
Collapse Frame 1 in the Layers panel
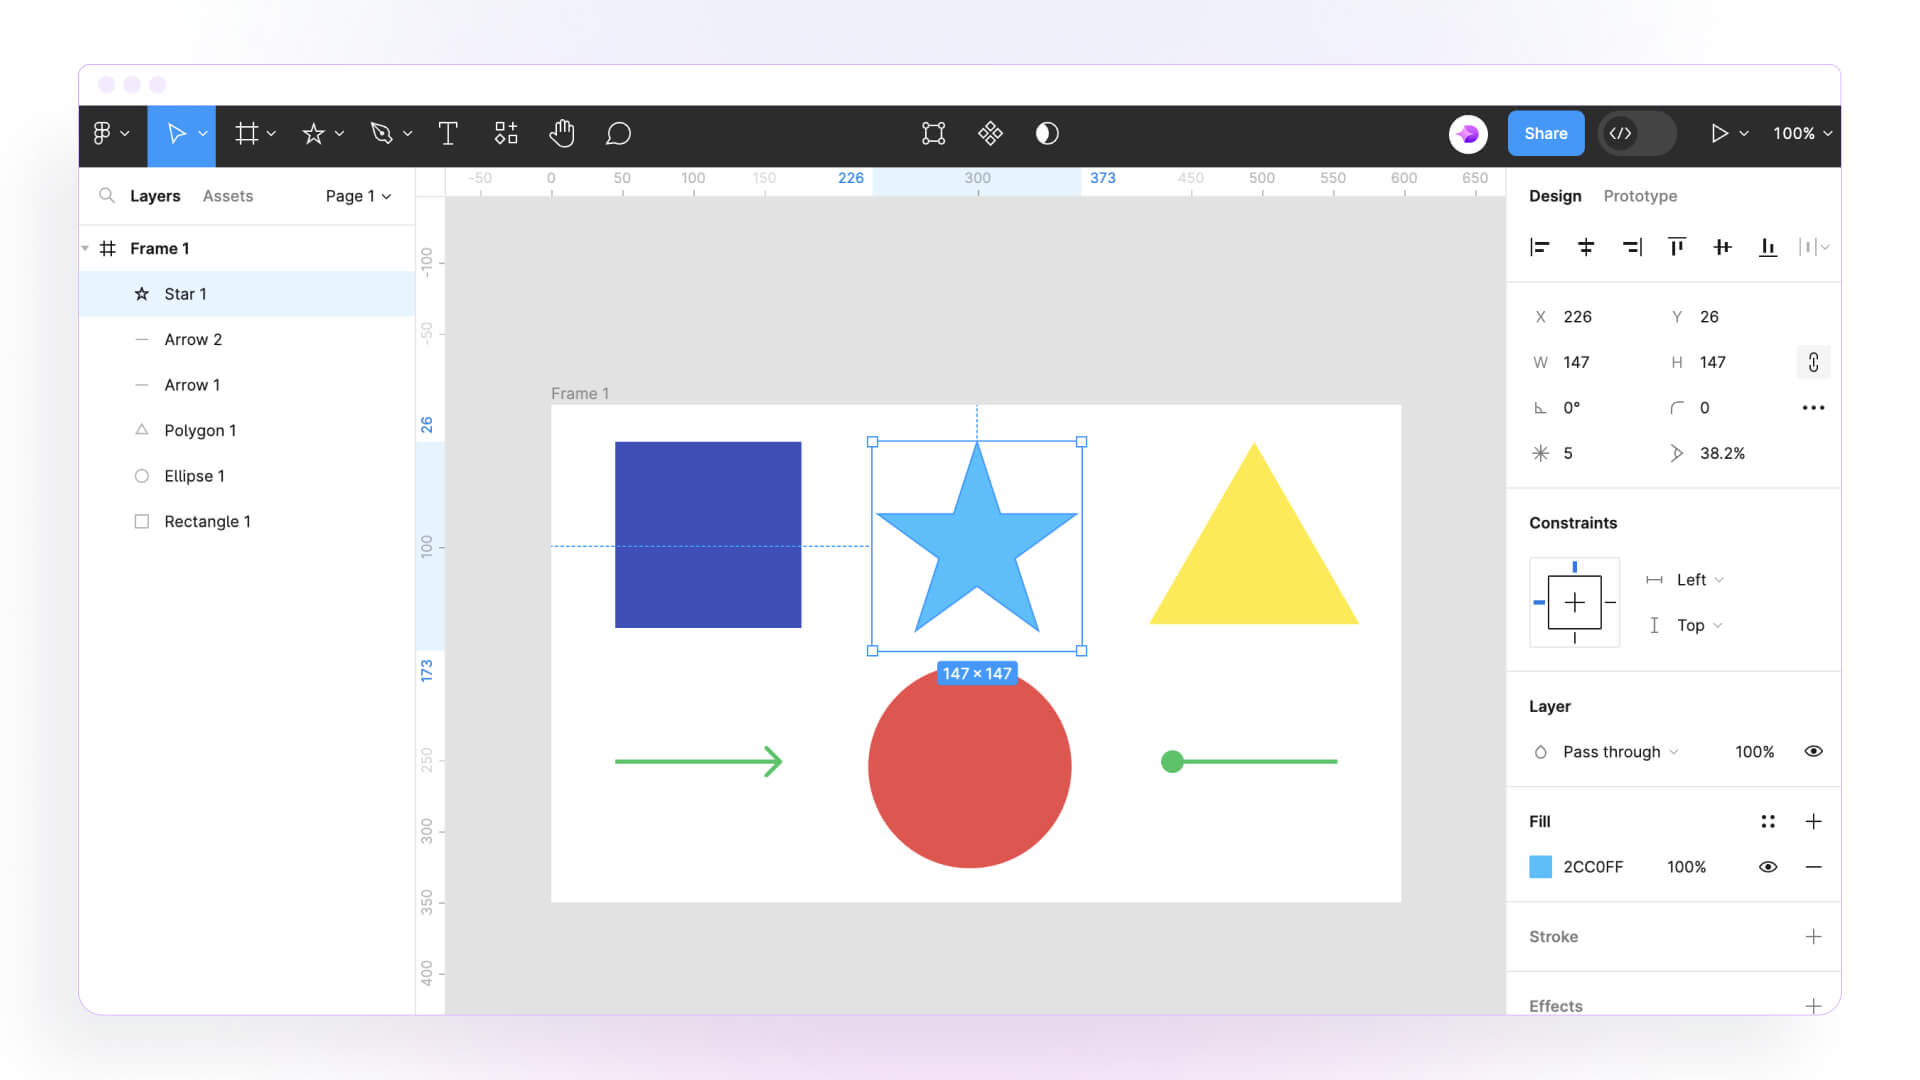coord(86,248)
